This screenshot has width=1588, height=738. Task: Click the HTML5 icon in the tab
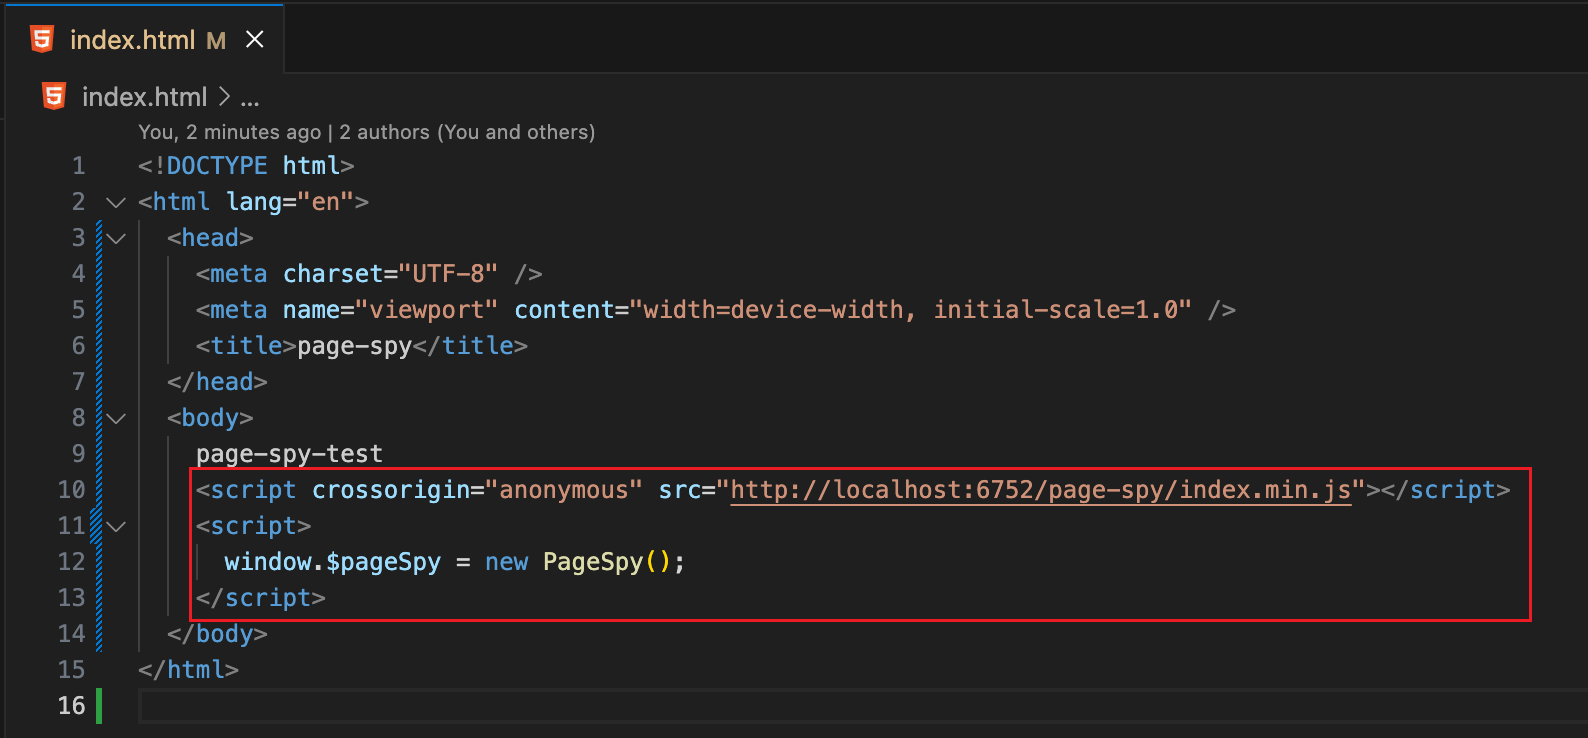42,39
